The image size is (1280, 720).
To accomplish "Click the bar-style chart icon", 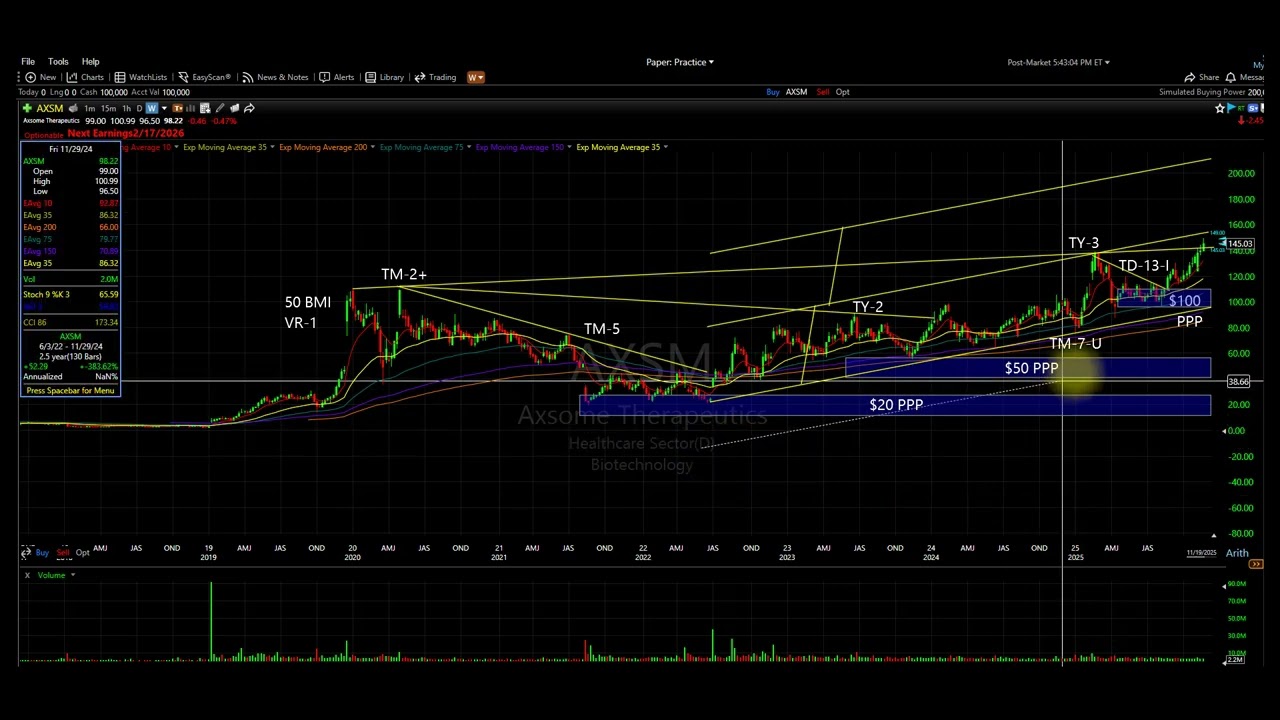I will (190, 108).
